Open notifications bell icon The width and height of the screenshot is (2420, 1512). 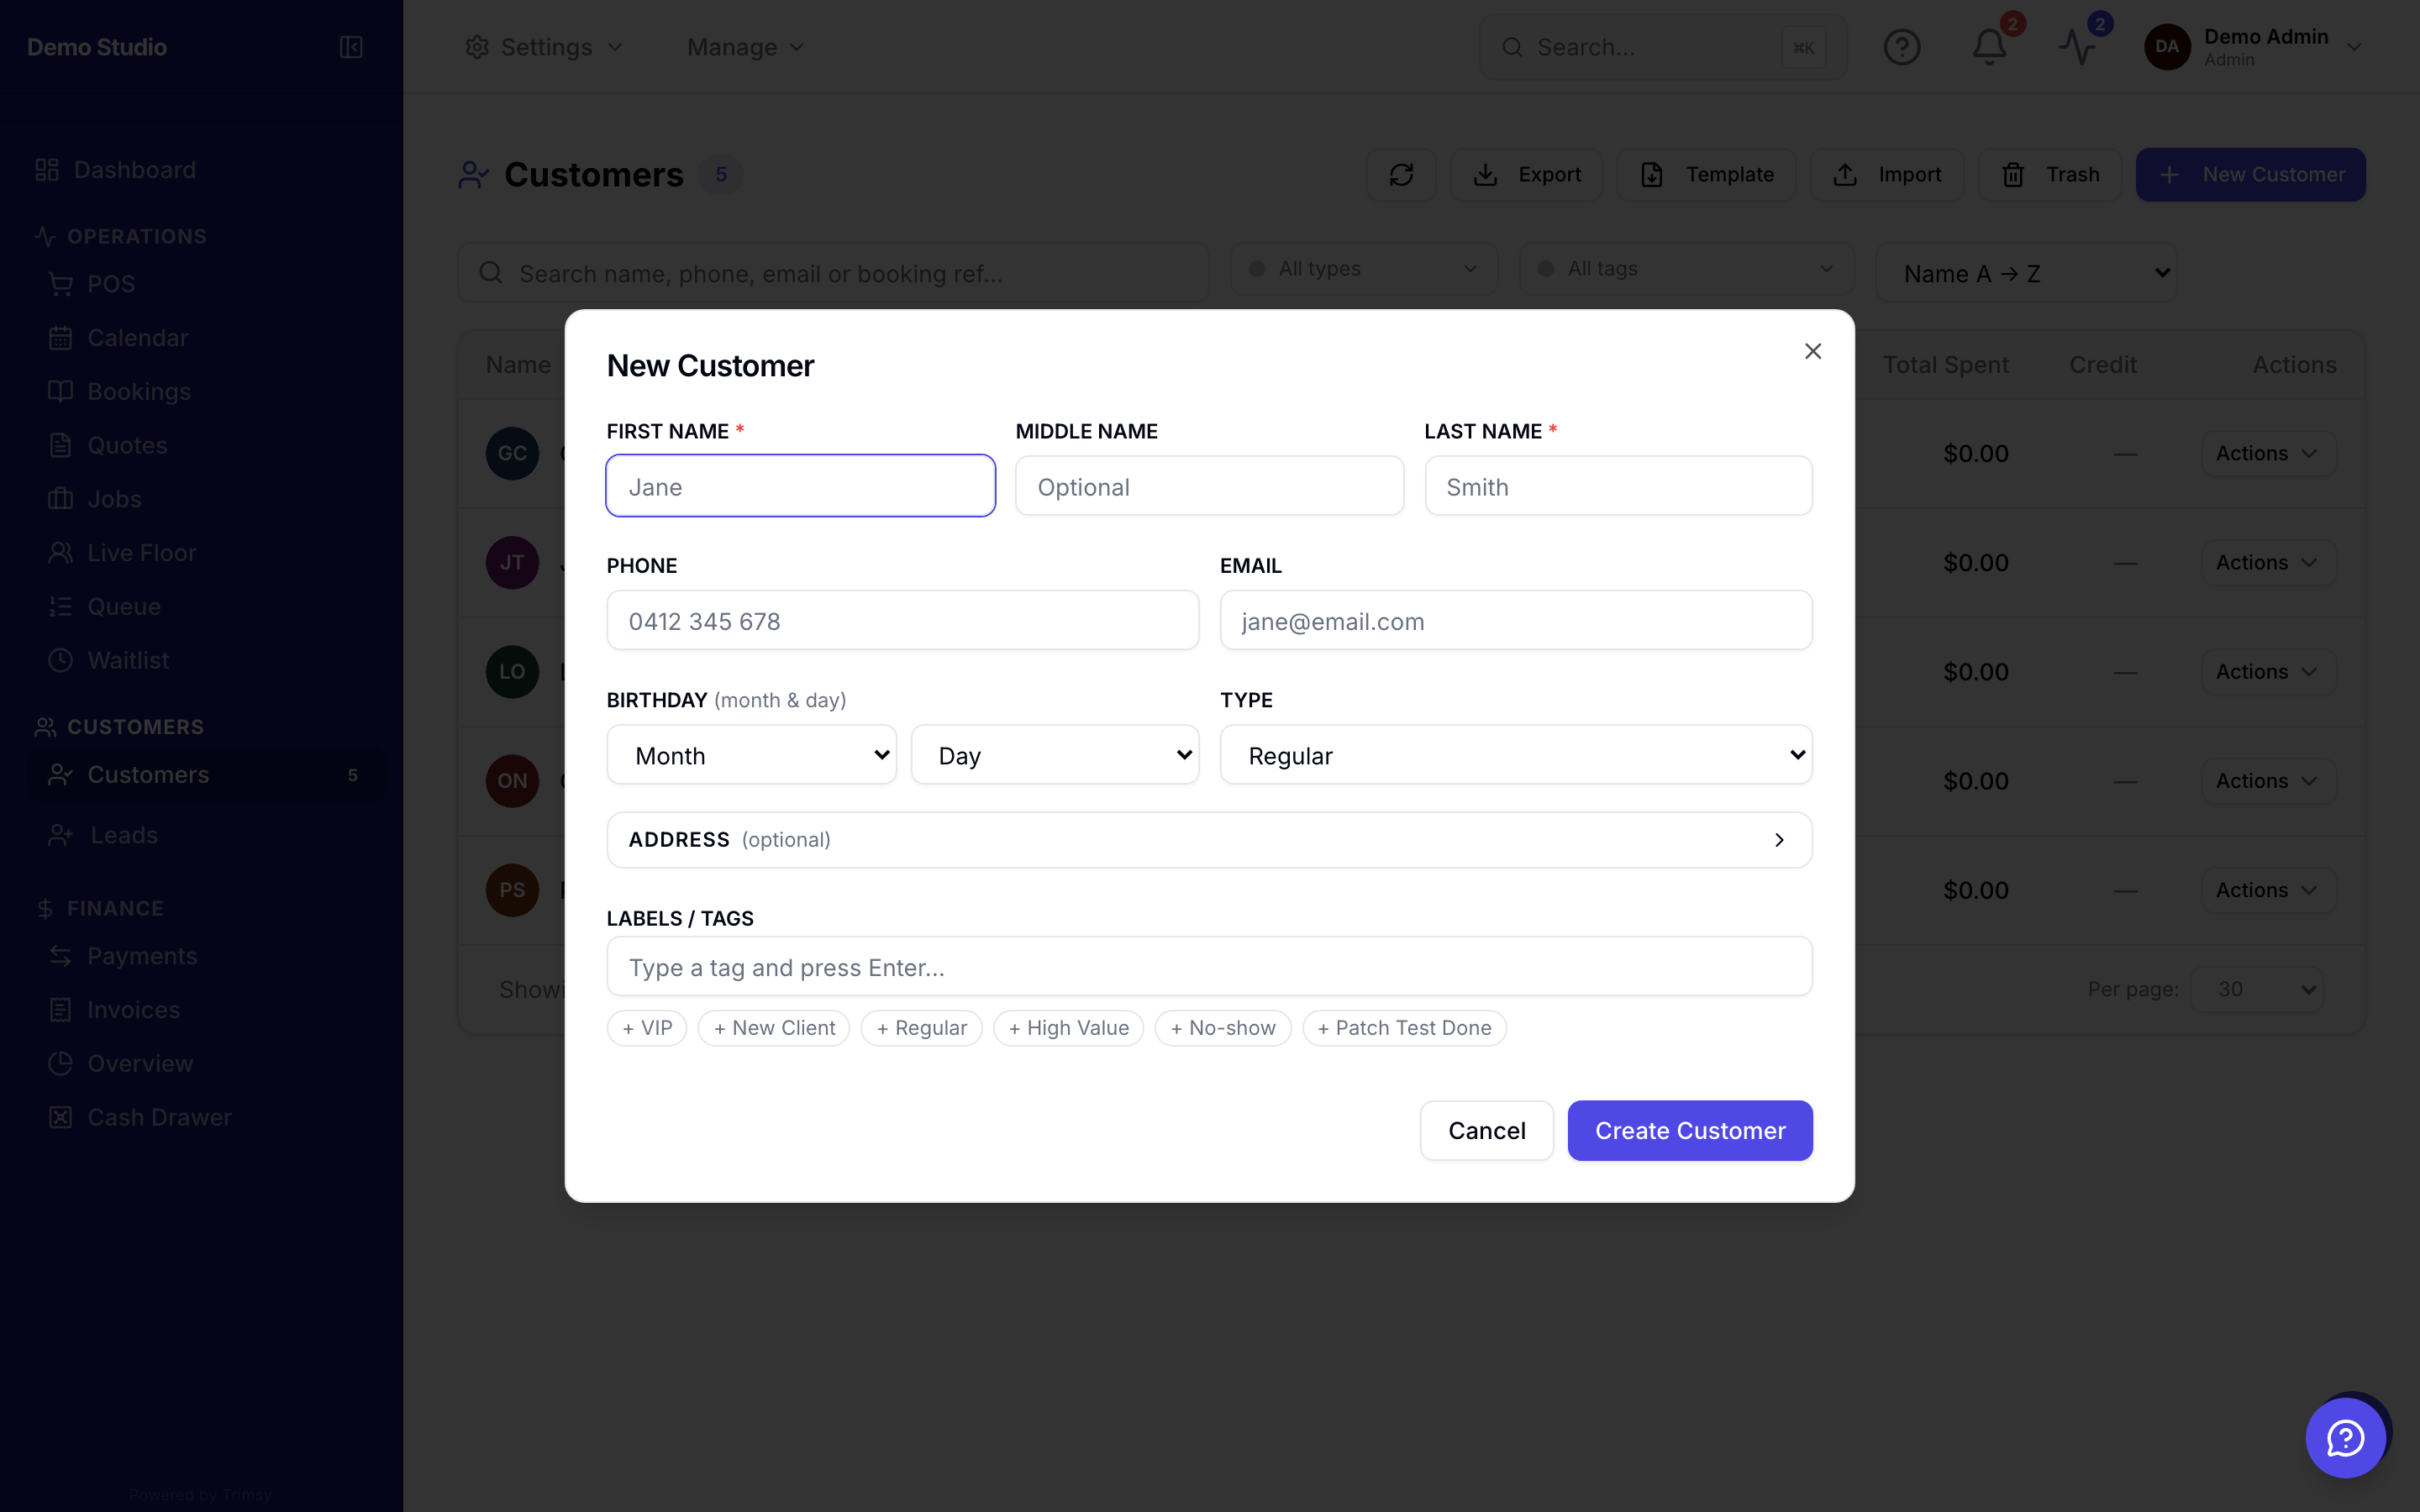[1989, 47]
